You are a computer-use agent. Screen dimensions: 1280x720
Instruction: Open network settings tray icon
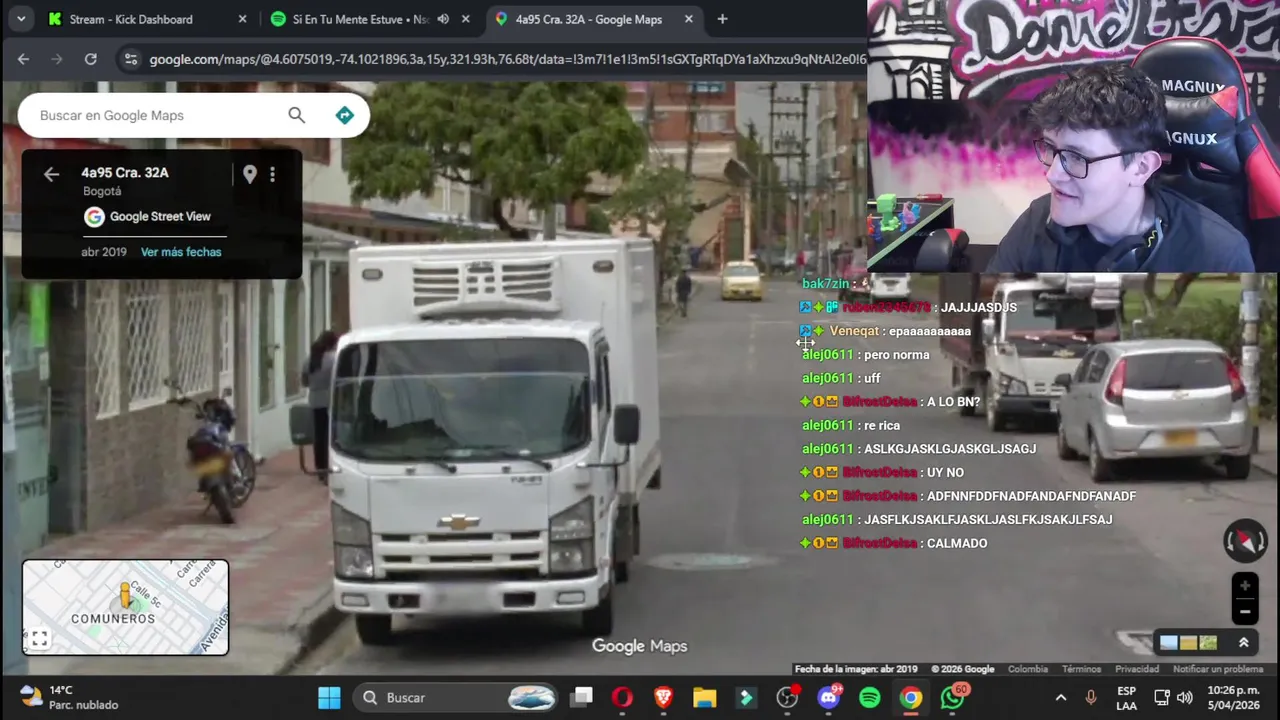coord(1162,697)
